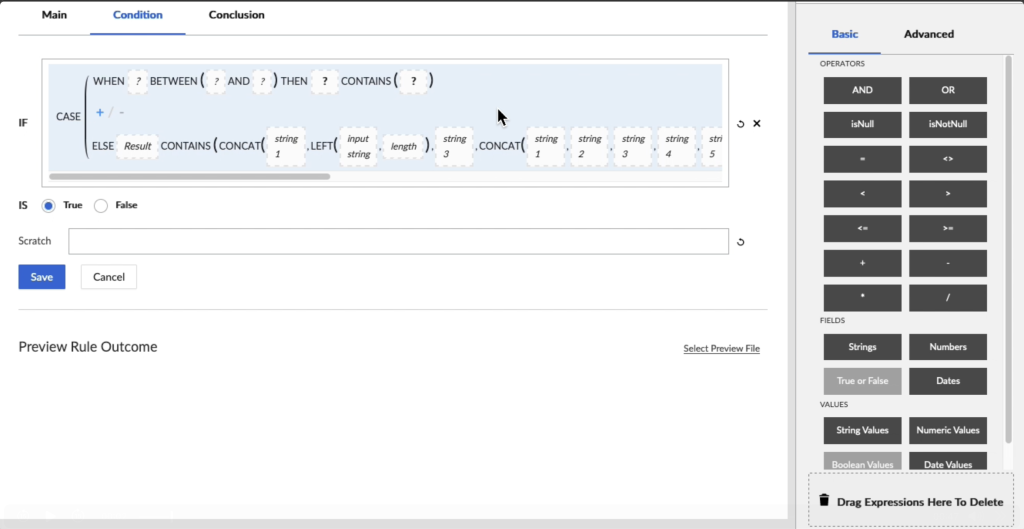This screenshot has height=529, width=1024.
Task: Open the Main tab
Action: pyautogui.click(x=54, y=15)
